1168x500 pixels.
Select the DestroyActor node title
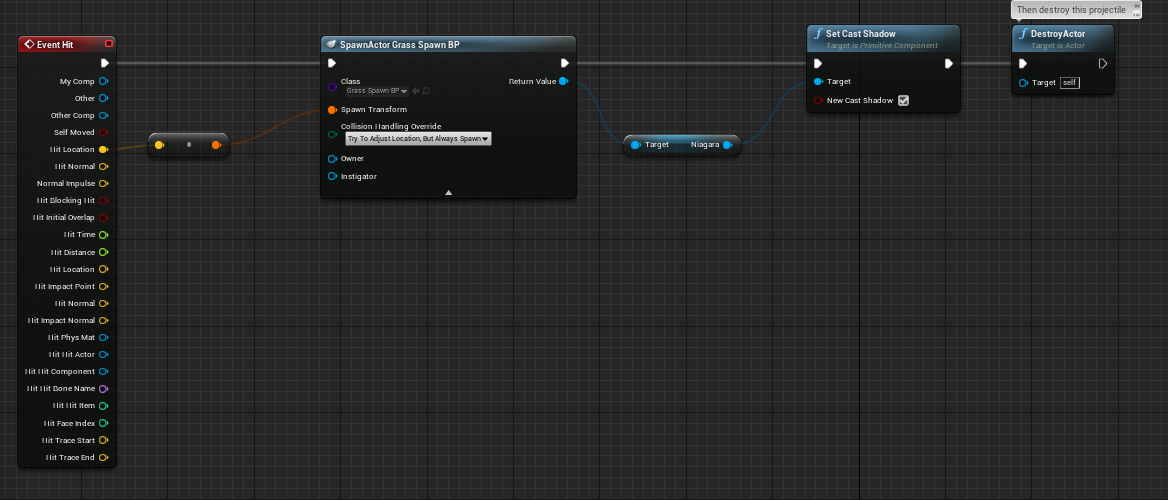pyautogui.click(x=1058, y=34)
